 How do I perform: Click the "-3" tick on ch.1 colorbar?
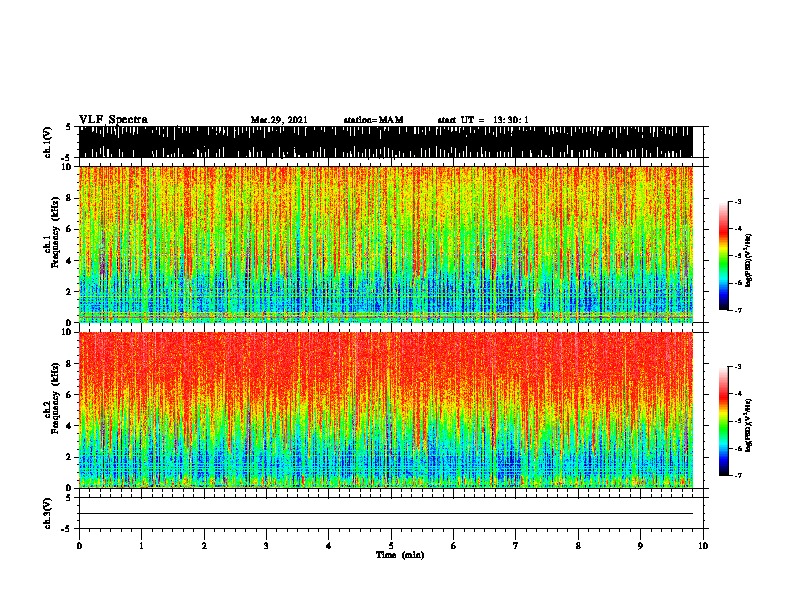coord(738,201)
